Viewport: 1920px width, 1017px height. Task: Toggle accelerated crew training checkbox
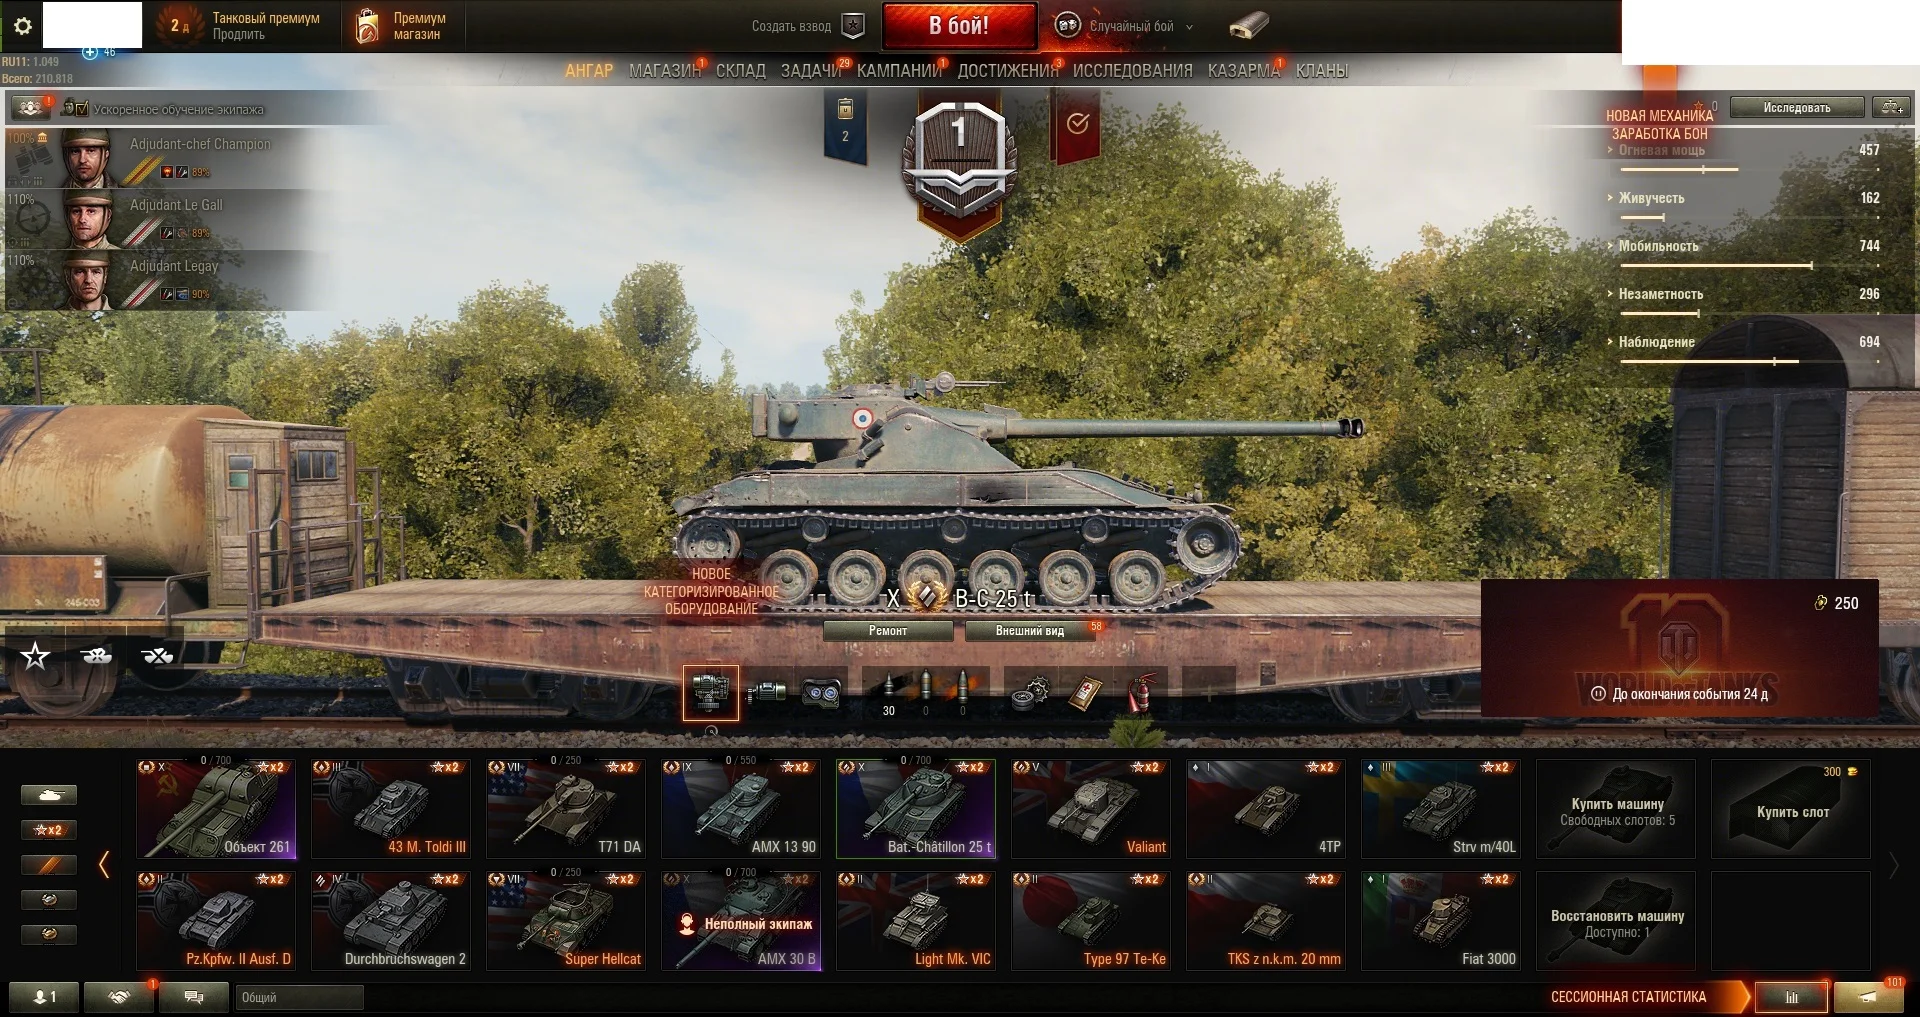click(x=81, y=108)
